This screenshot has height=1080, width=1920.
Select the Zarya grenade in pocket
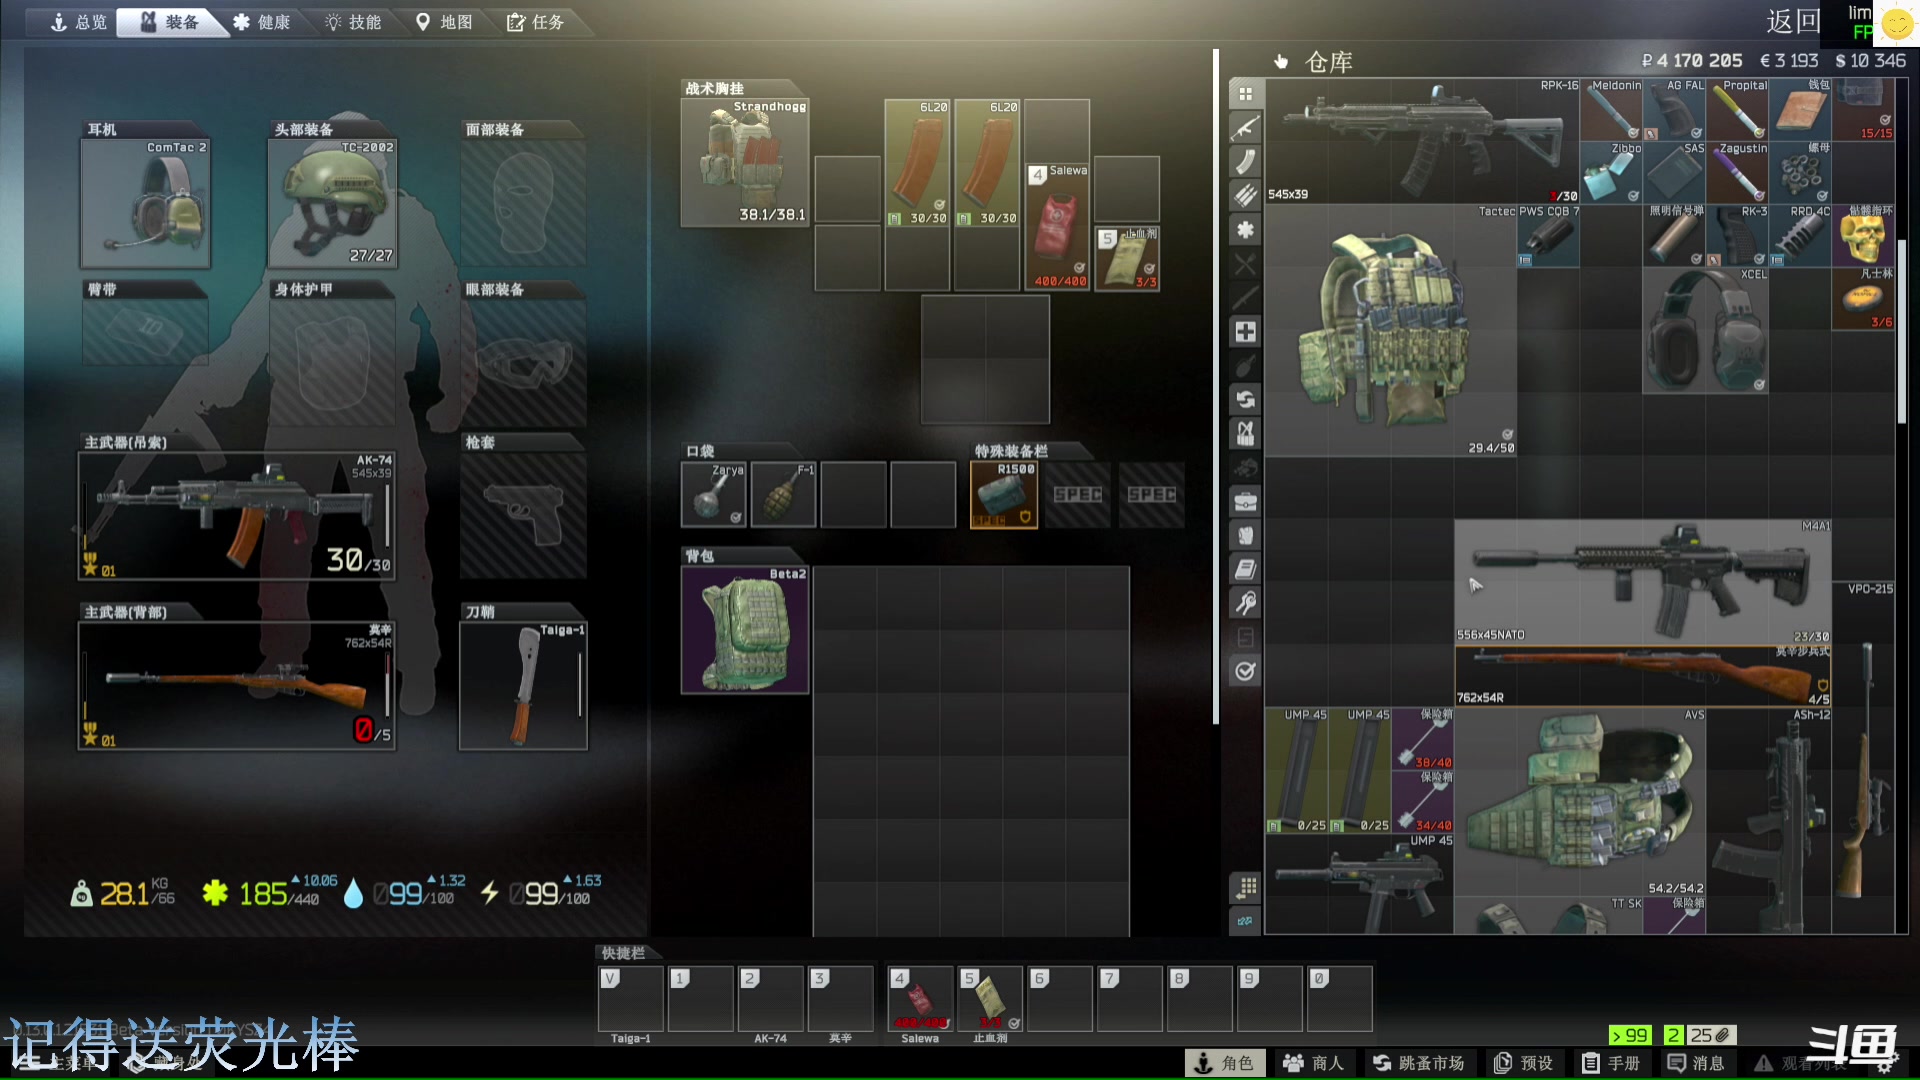(713, 495)
